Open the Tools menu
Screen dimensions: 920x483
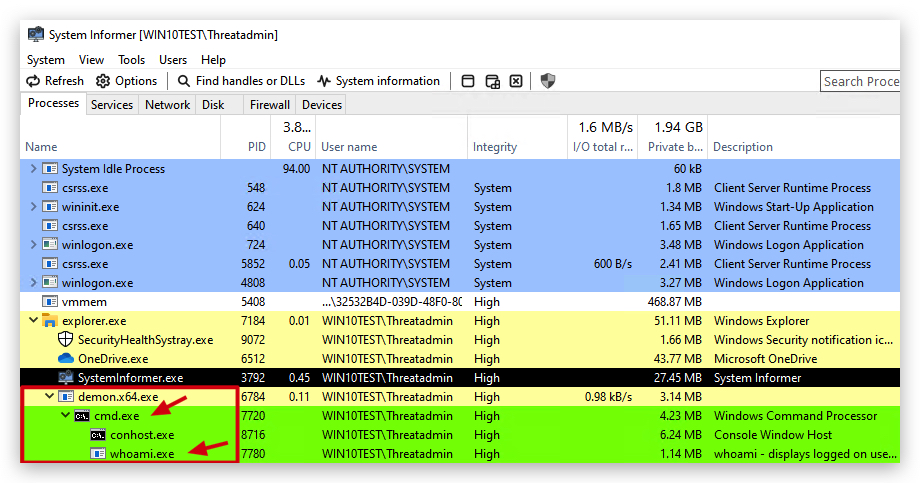click(x=131, y=60)
